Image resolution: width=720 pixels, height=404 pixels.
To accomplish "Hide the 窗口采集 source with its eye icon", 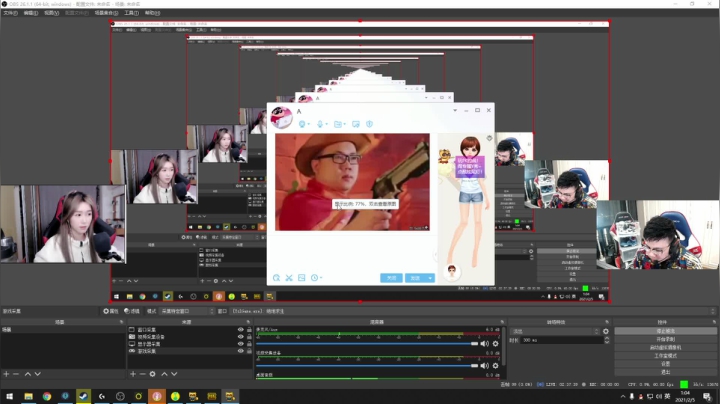I will point(241,330).
